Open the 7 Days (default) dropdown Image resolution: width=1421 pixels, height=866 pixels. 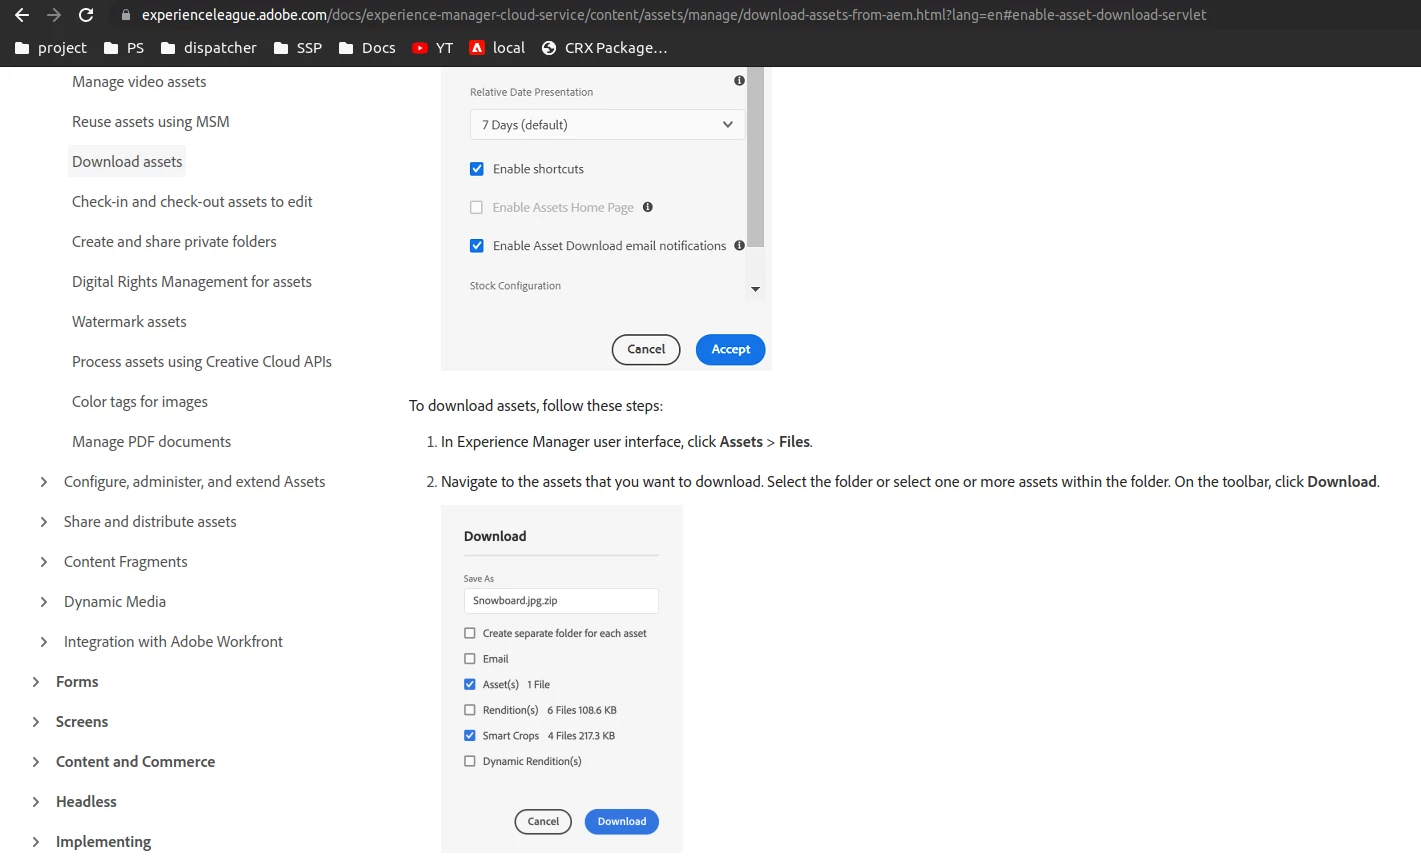point(607,125)
